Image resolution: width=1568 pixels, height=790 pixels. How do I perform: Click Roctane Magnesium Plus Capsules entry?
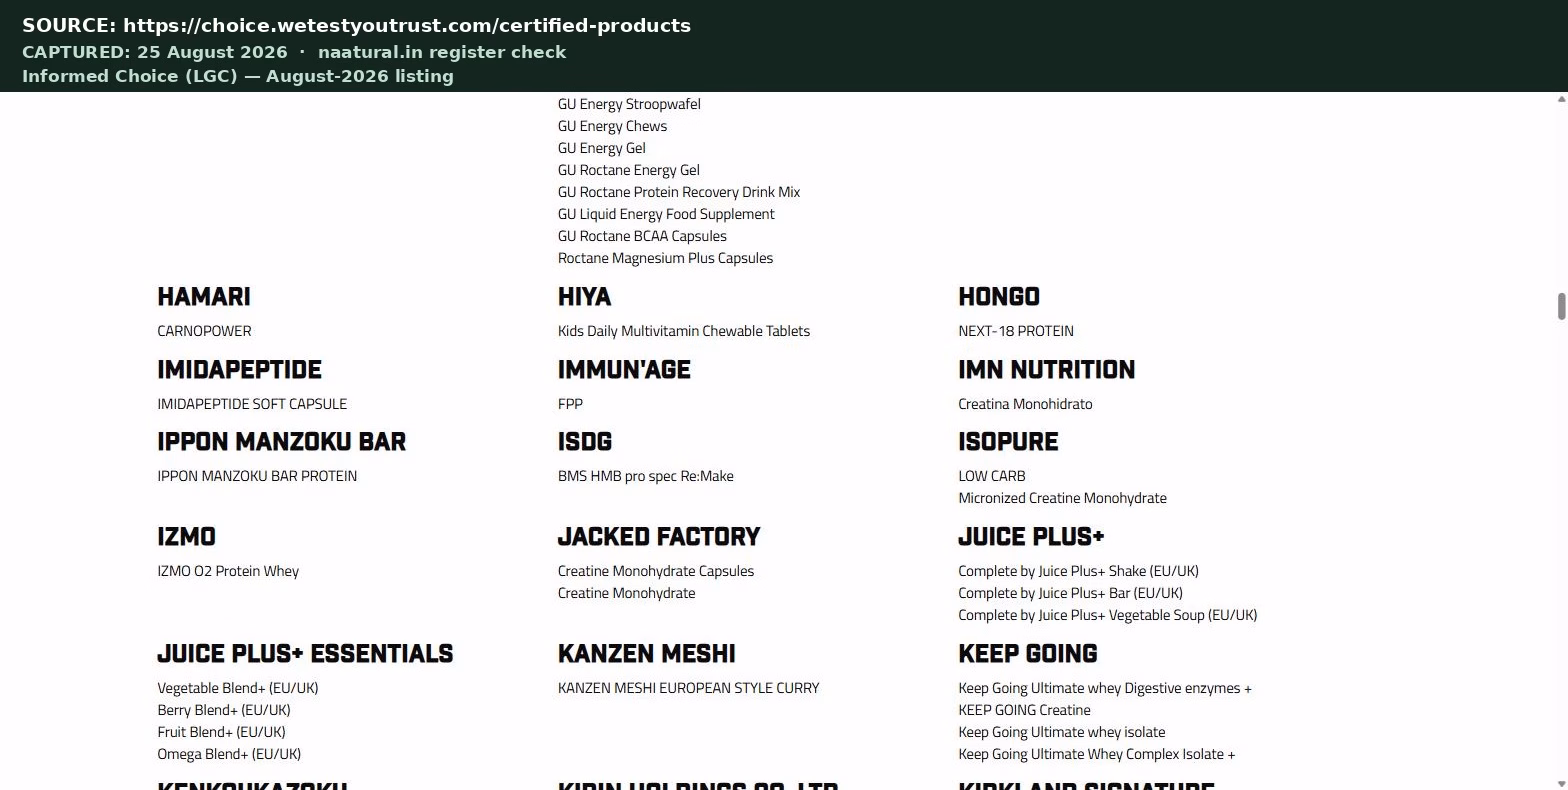[665, 258]
